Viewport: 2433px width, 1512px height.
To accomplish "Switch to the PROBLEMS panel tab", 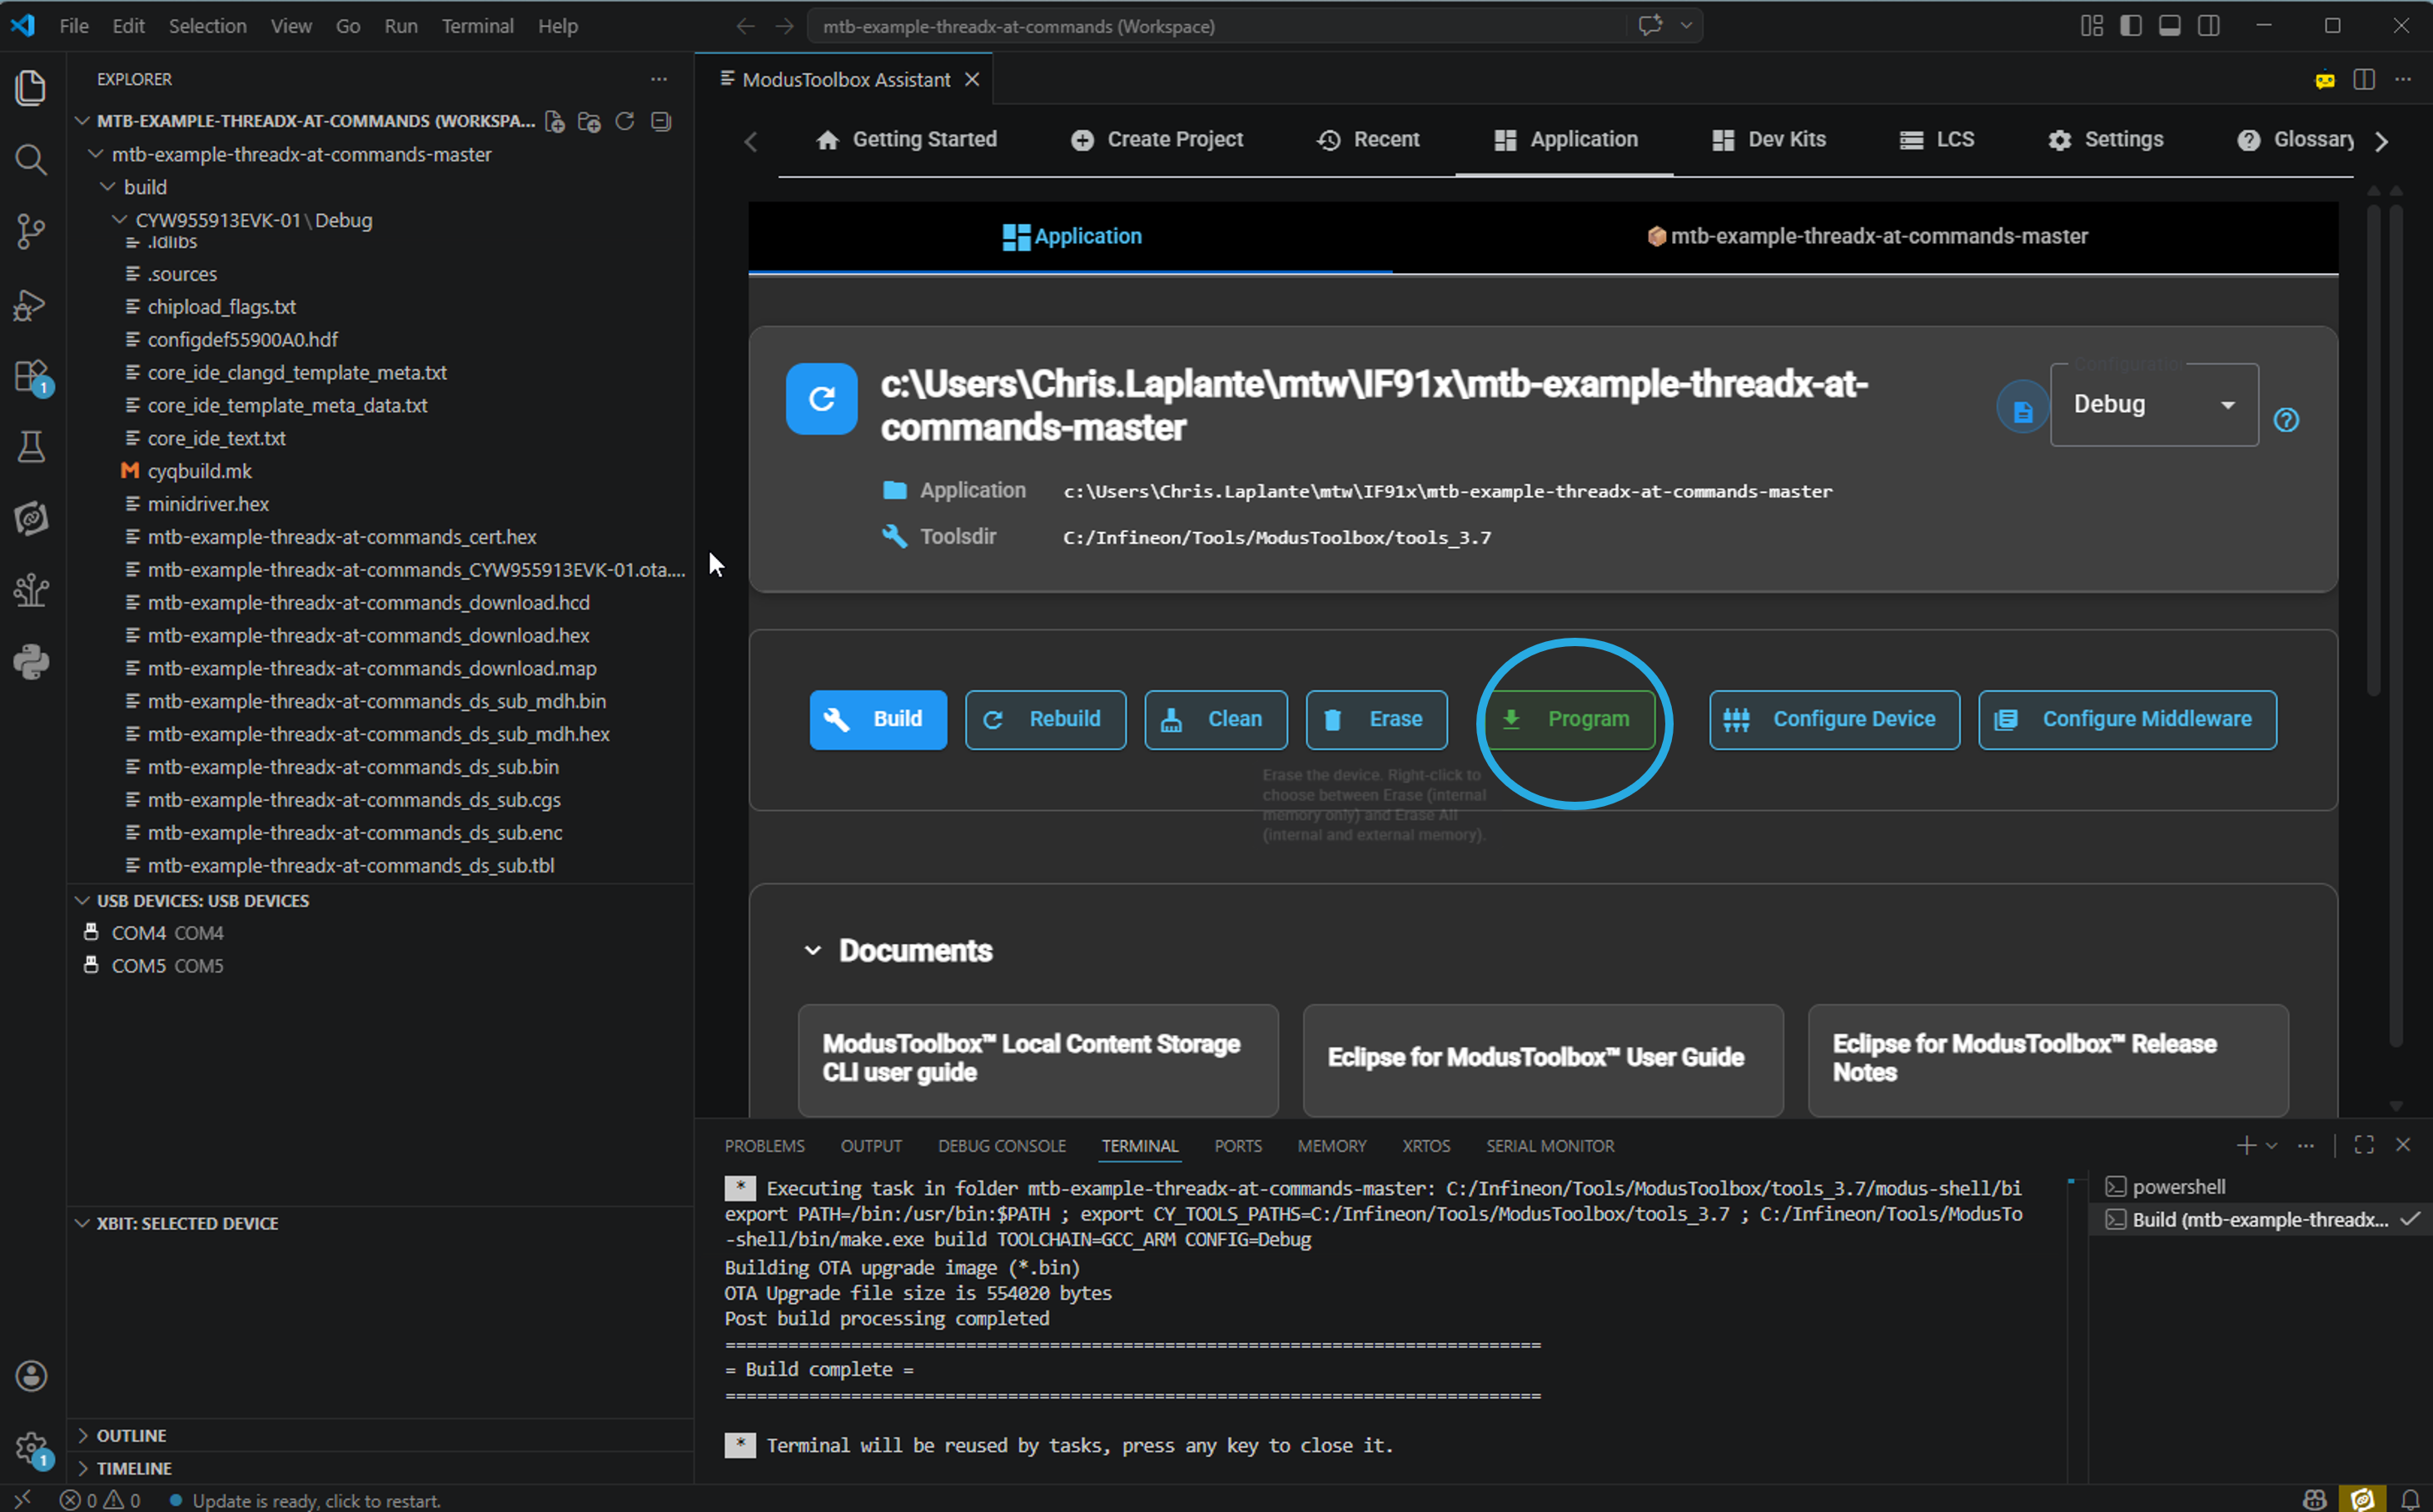I will click(x=764, y=1146).
